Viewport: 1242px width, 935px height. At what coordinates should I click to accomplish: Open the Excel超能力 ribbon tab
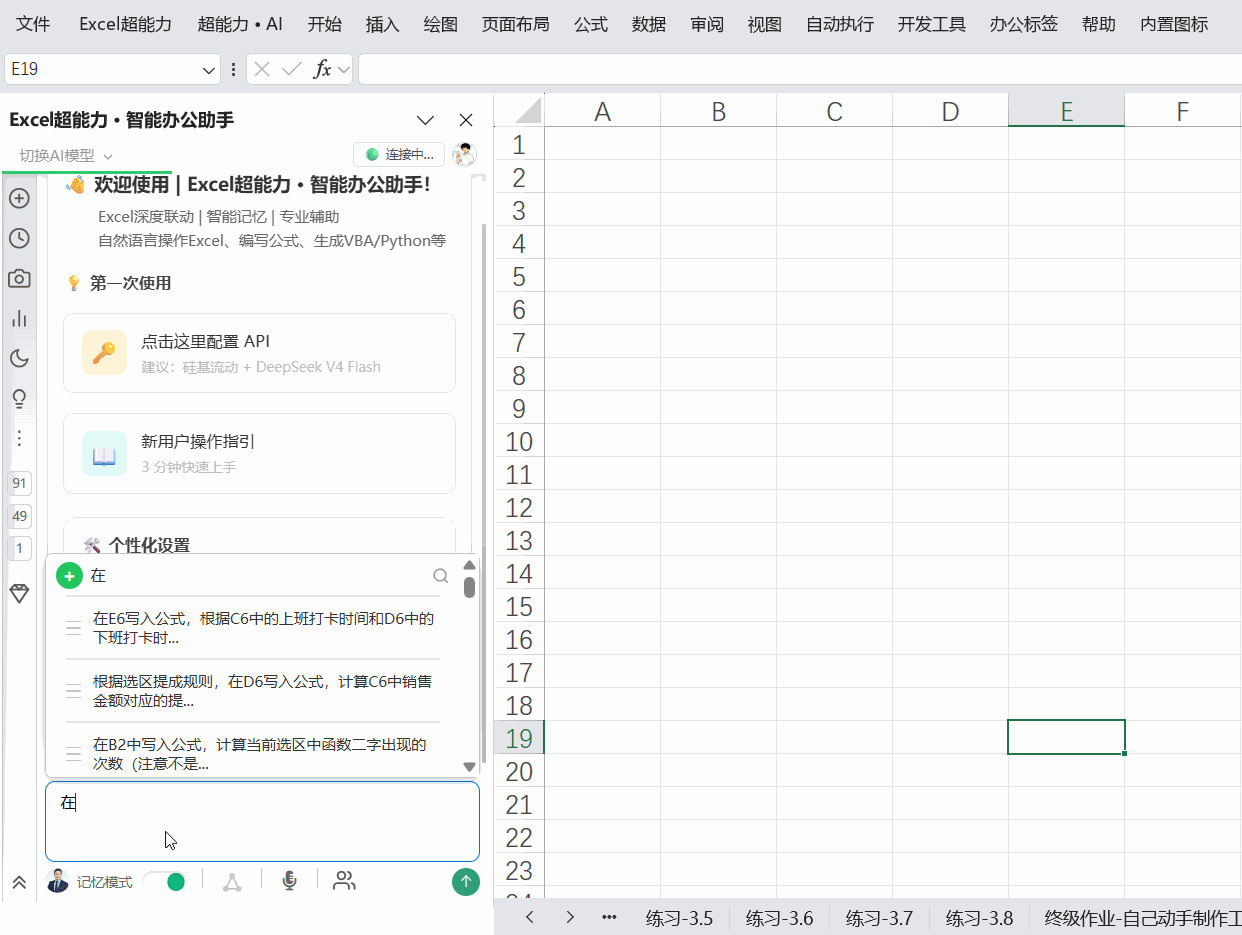(x=126, y=24)
